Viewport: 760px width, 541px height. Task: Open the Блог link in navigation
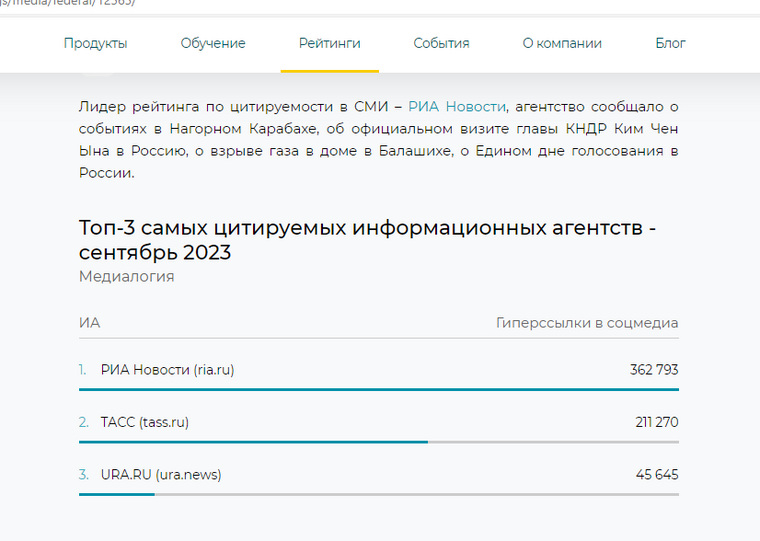(x=670, y=43)
